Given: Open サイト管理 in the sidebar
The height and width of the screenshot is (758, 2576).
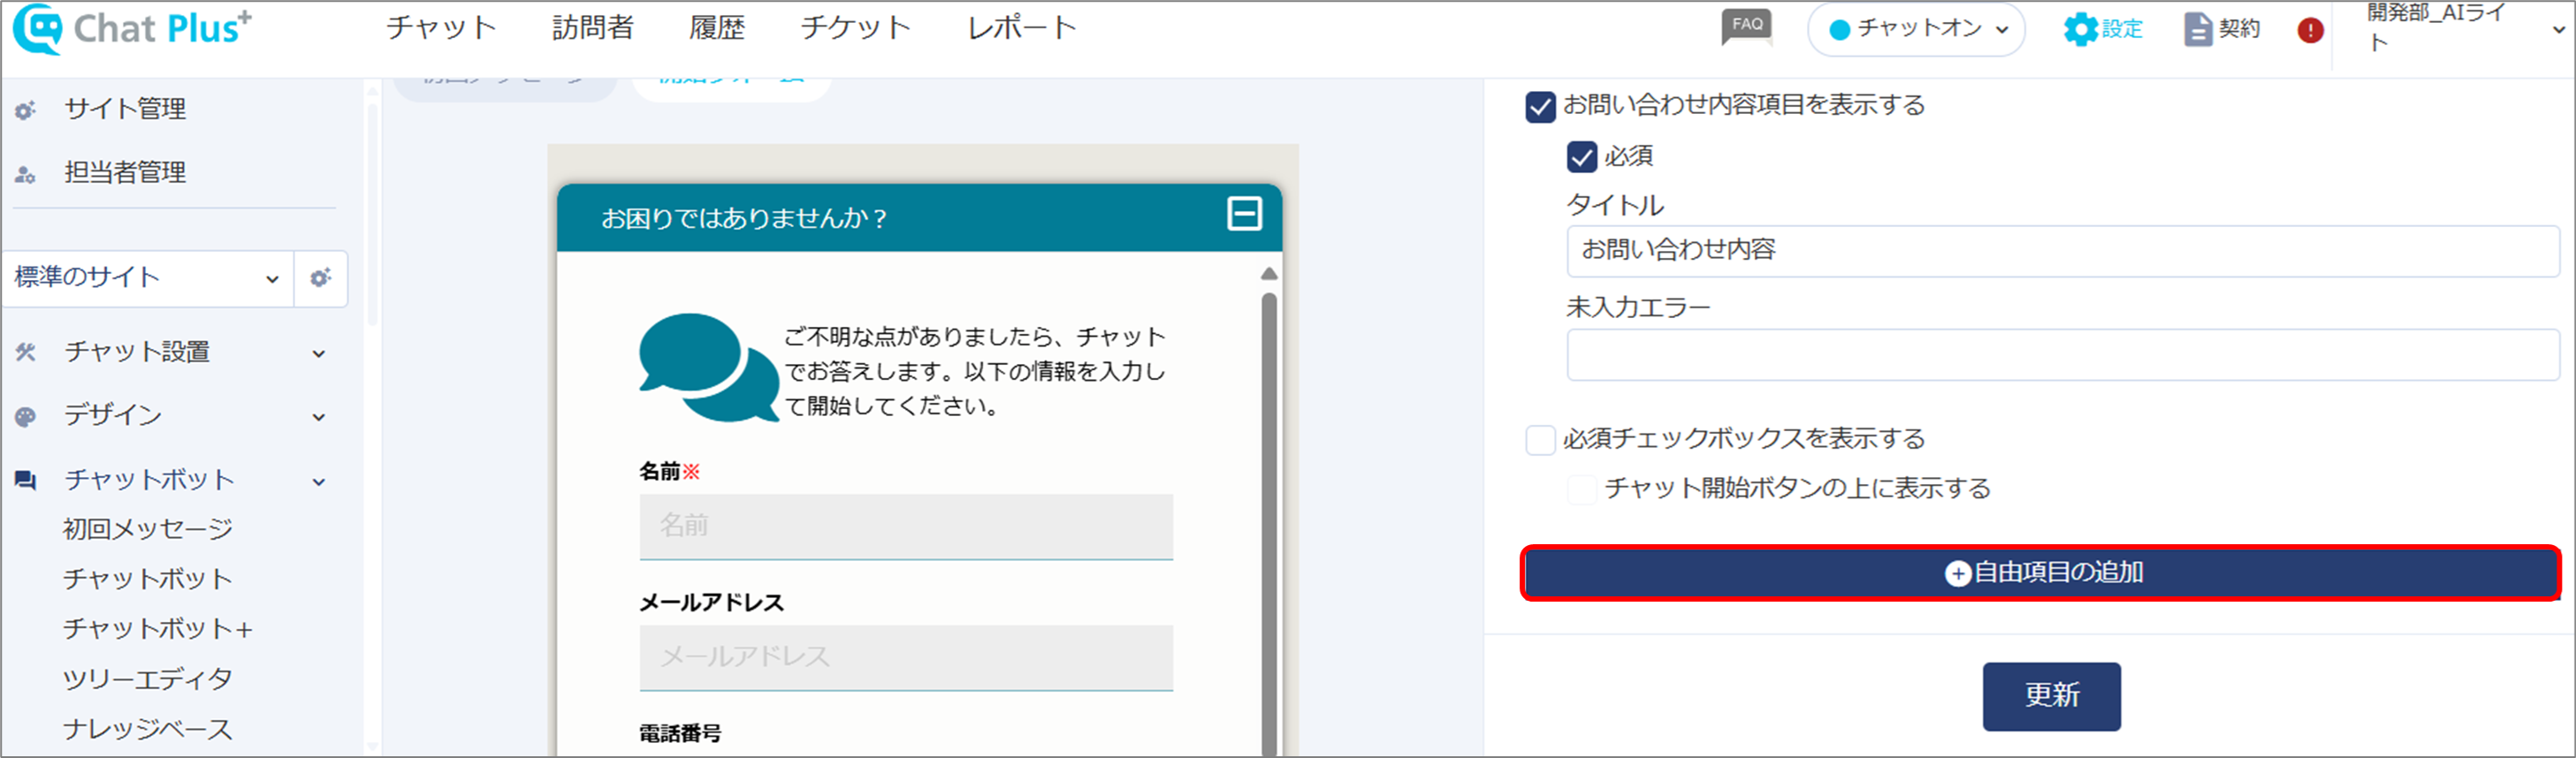Looking at the screenshot, I should [125, 109].
